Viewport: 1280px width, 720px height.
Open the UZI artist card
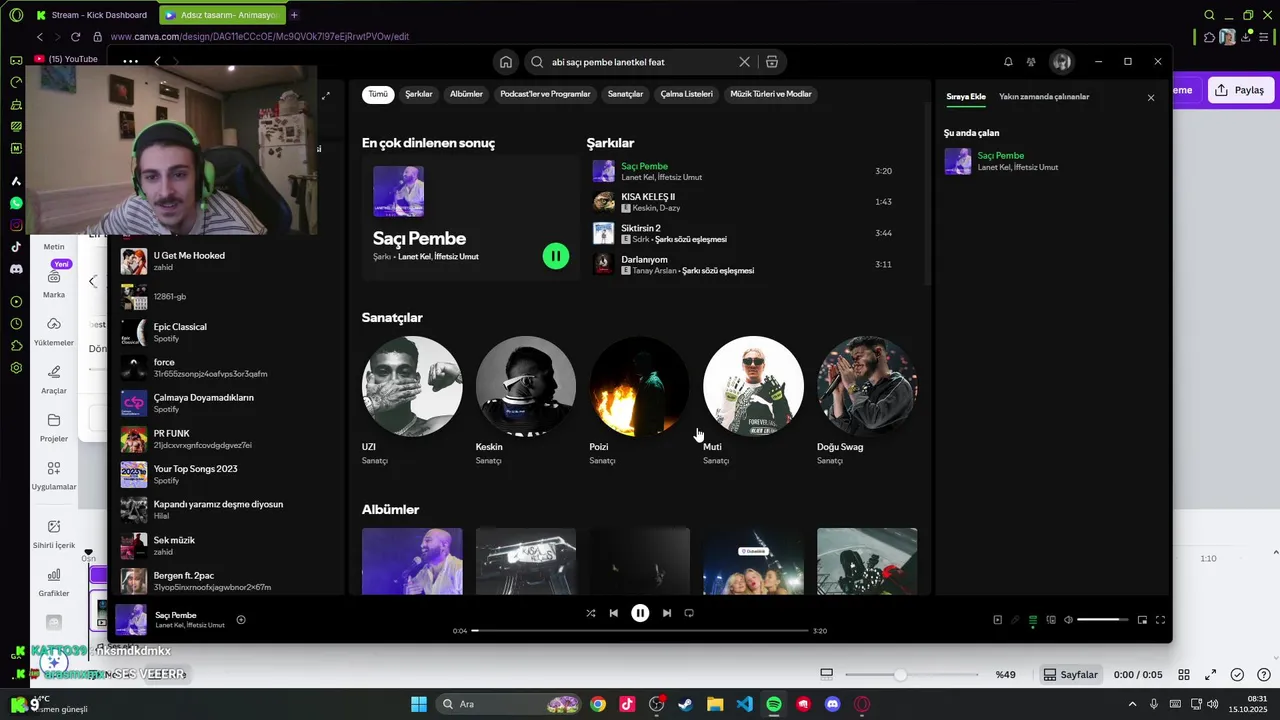coord(412,400)
